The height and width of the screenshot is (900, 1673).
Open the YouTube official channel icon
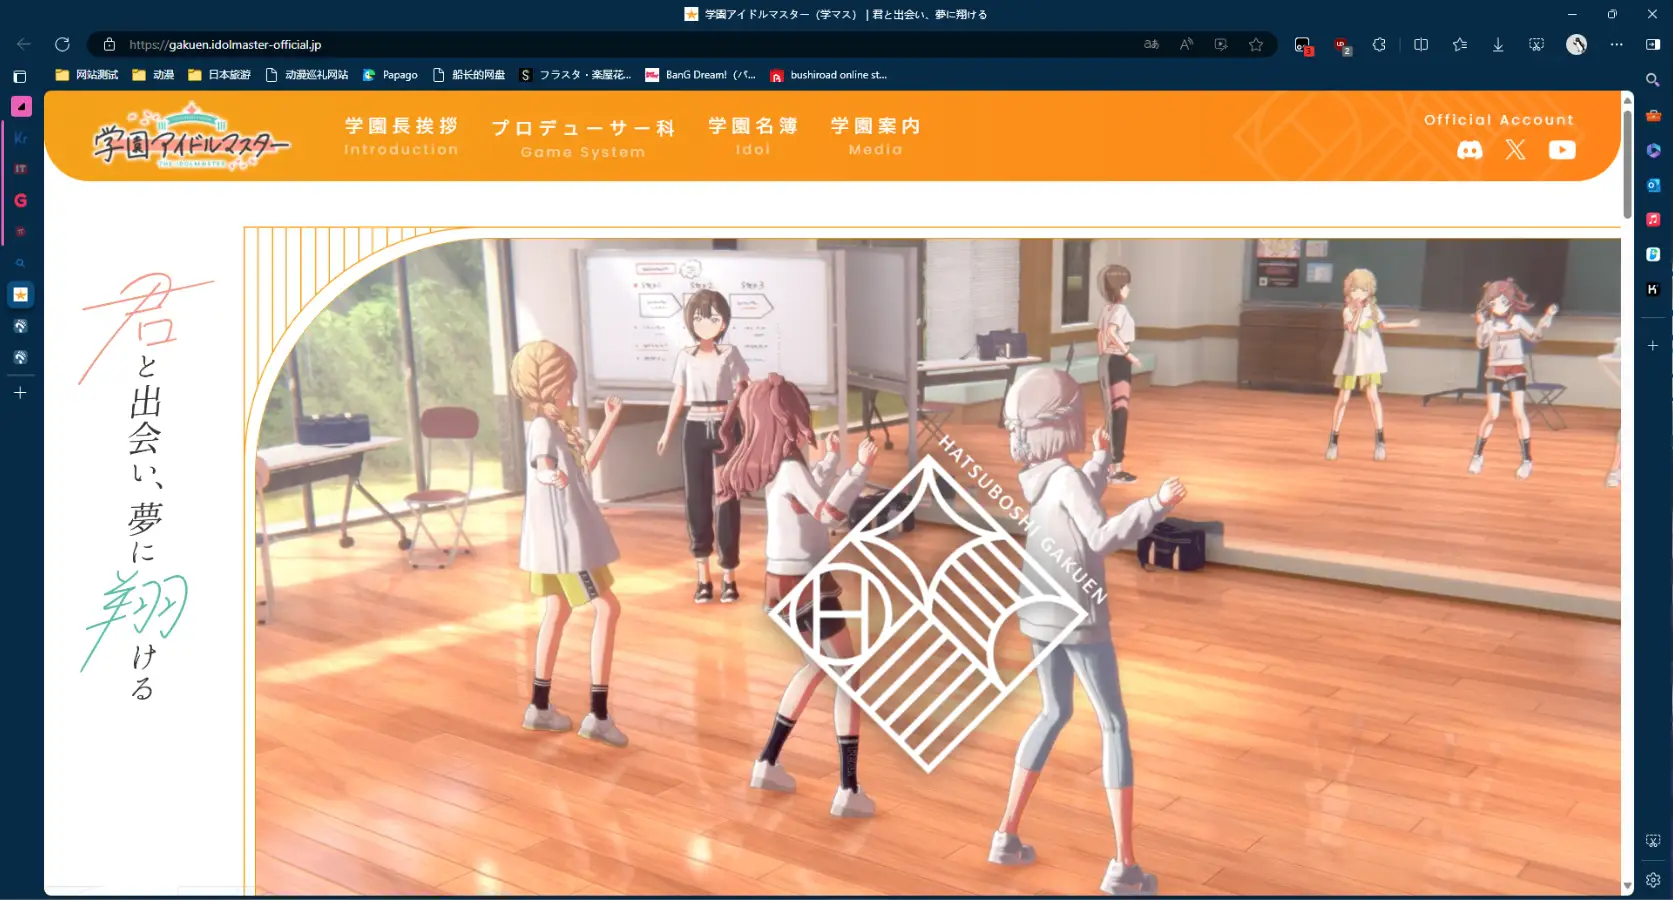click(1561, 150)
